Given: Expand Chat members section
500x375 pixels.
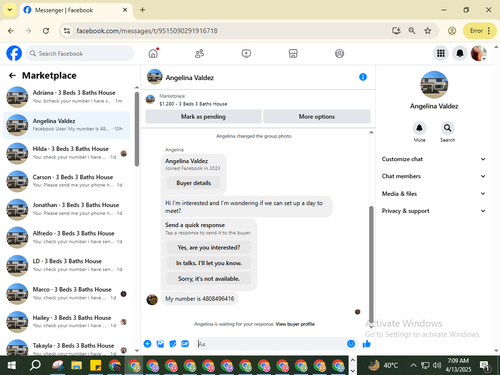Looking at the screenshot, I should click(434, 176).
